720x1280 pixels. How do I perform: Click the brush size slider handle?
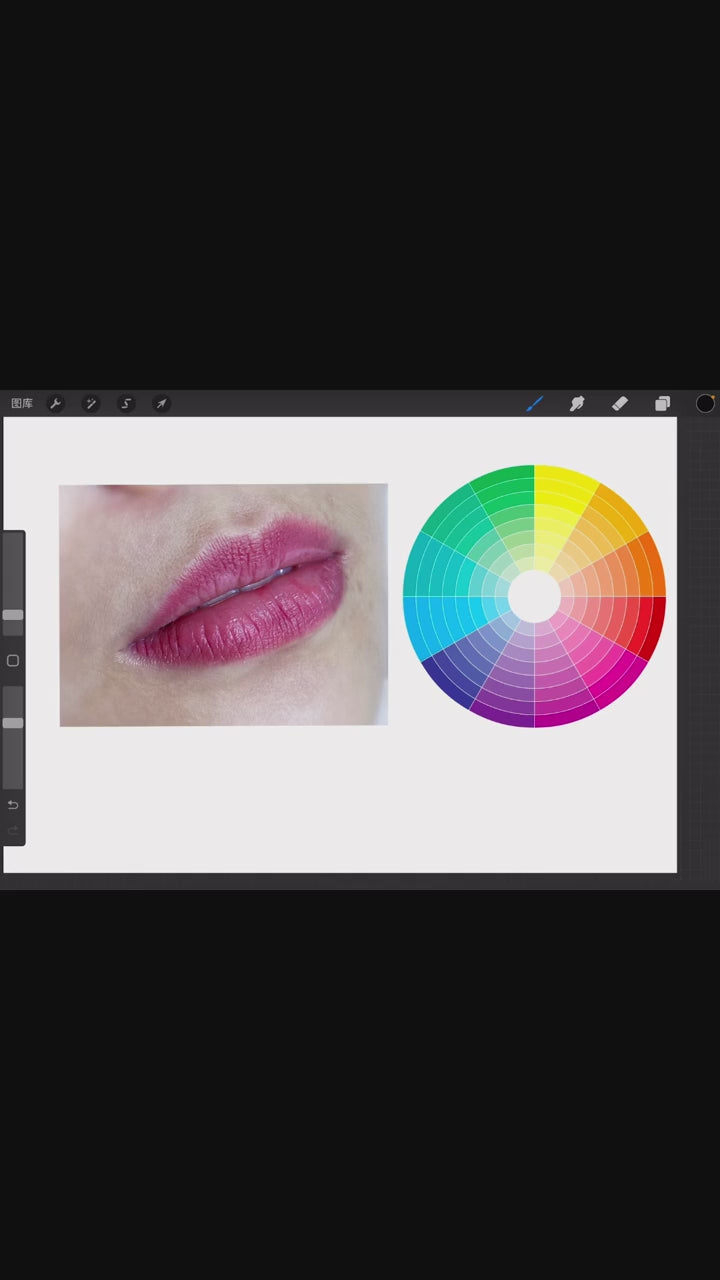[13, 615]
